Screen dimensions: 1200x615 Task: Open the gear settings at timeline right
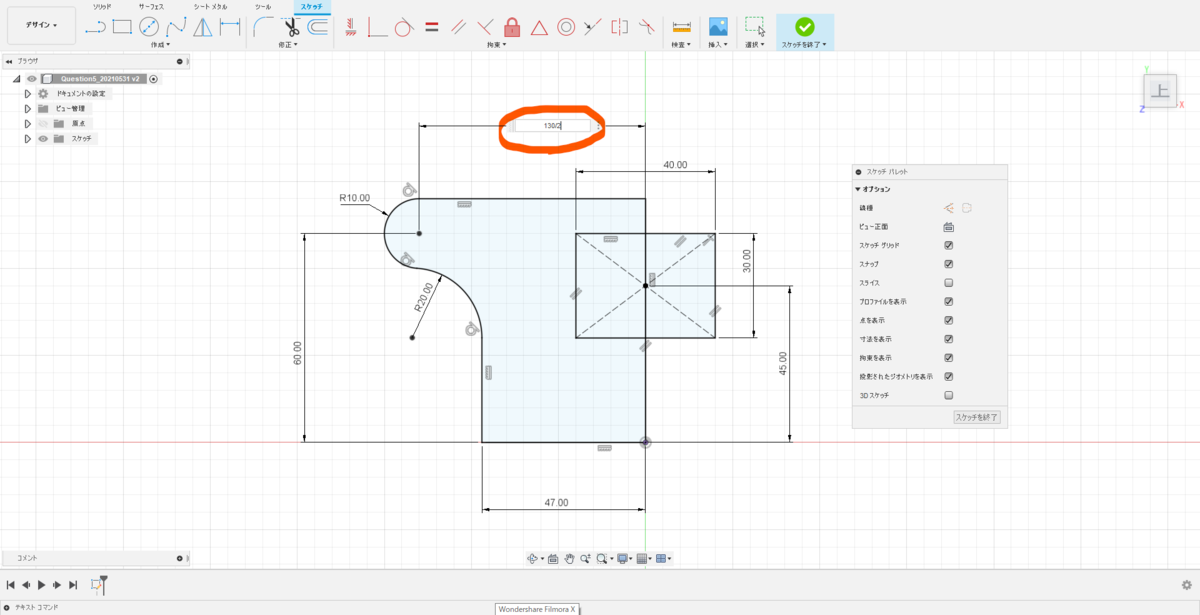[1187, 585]
